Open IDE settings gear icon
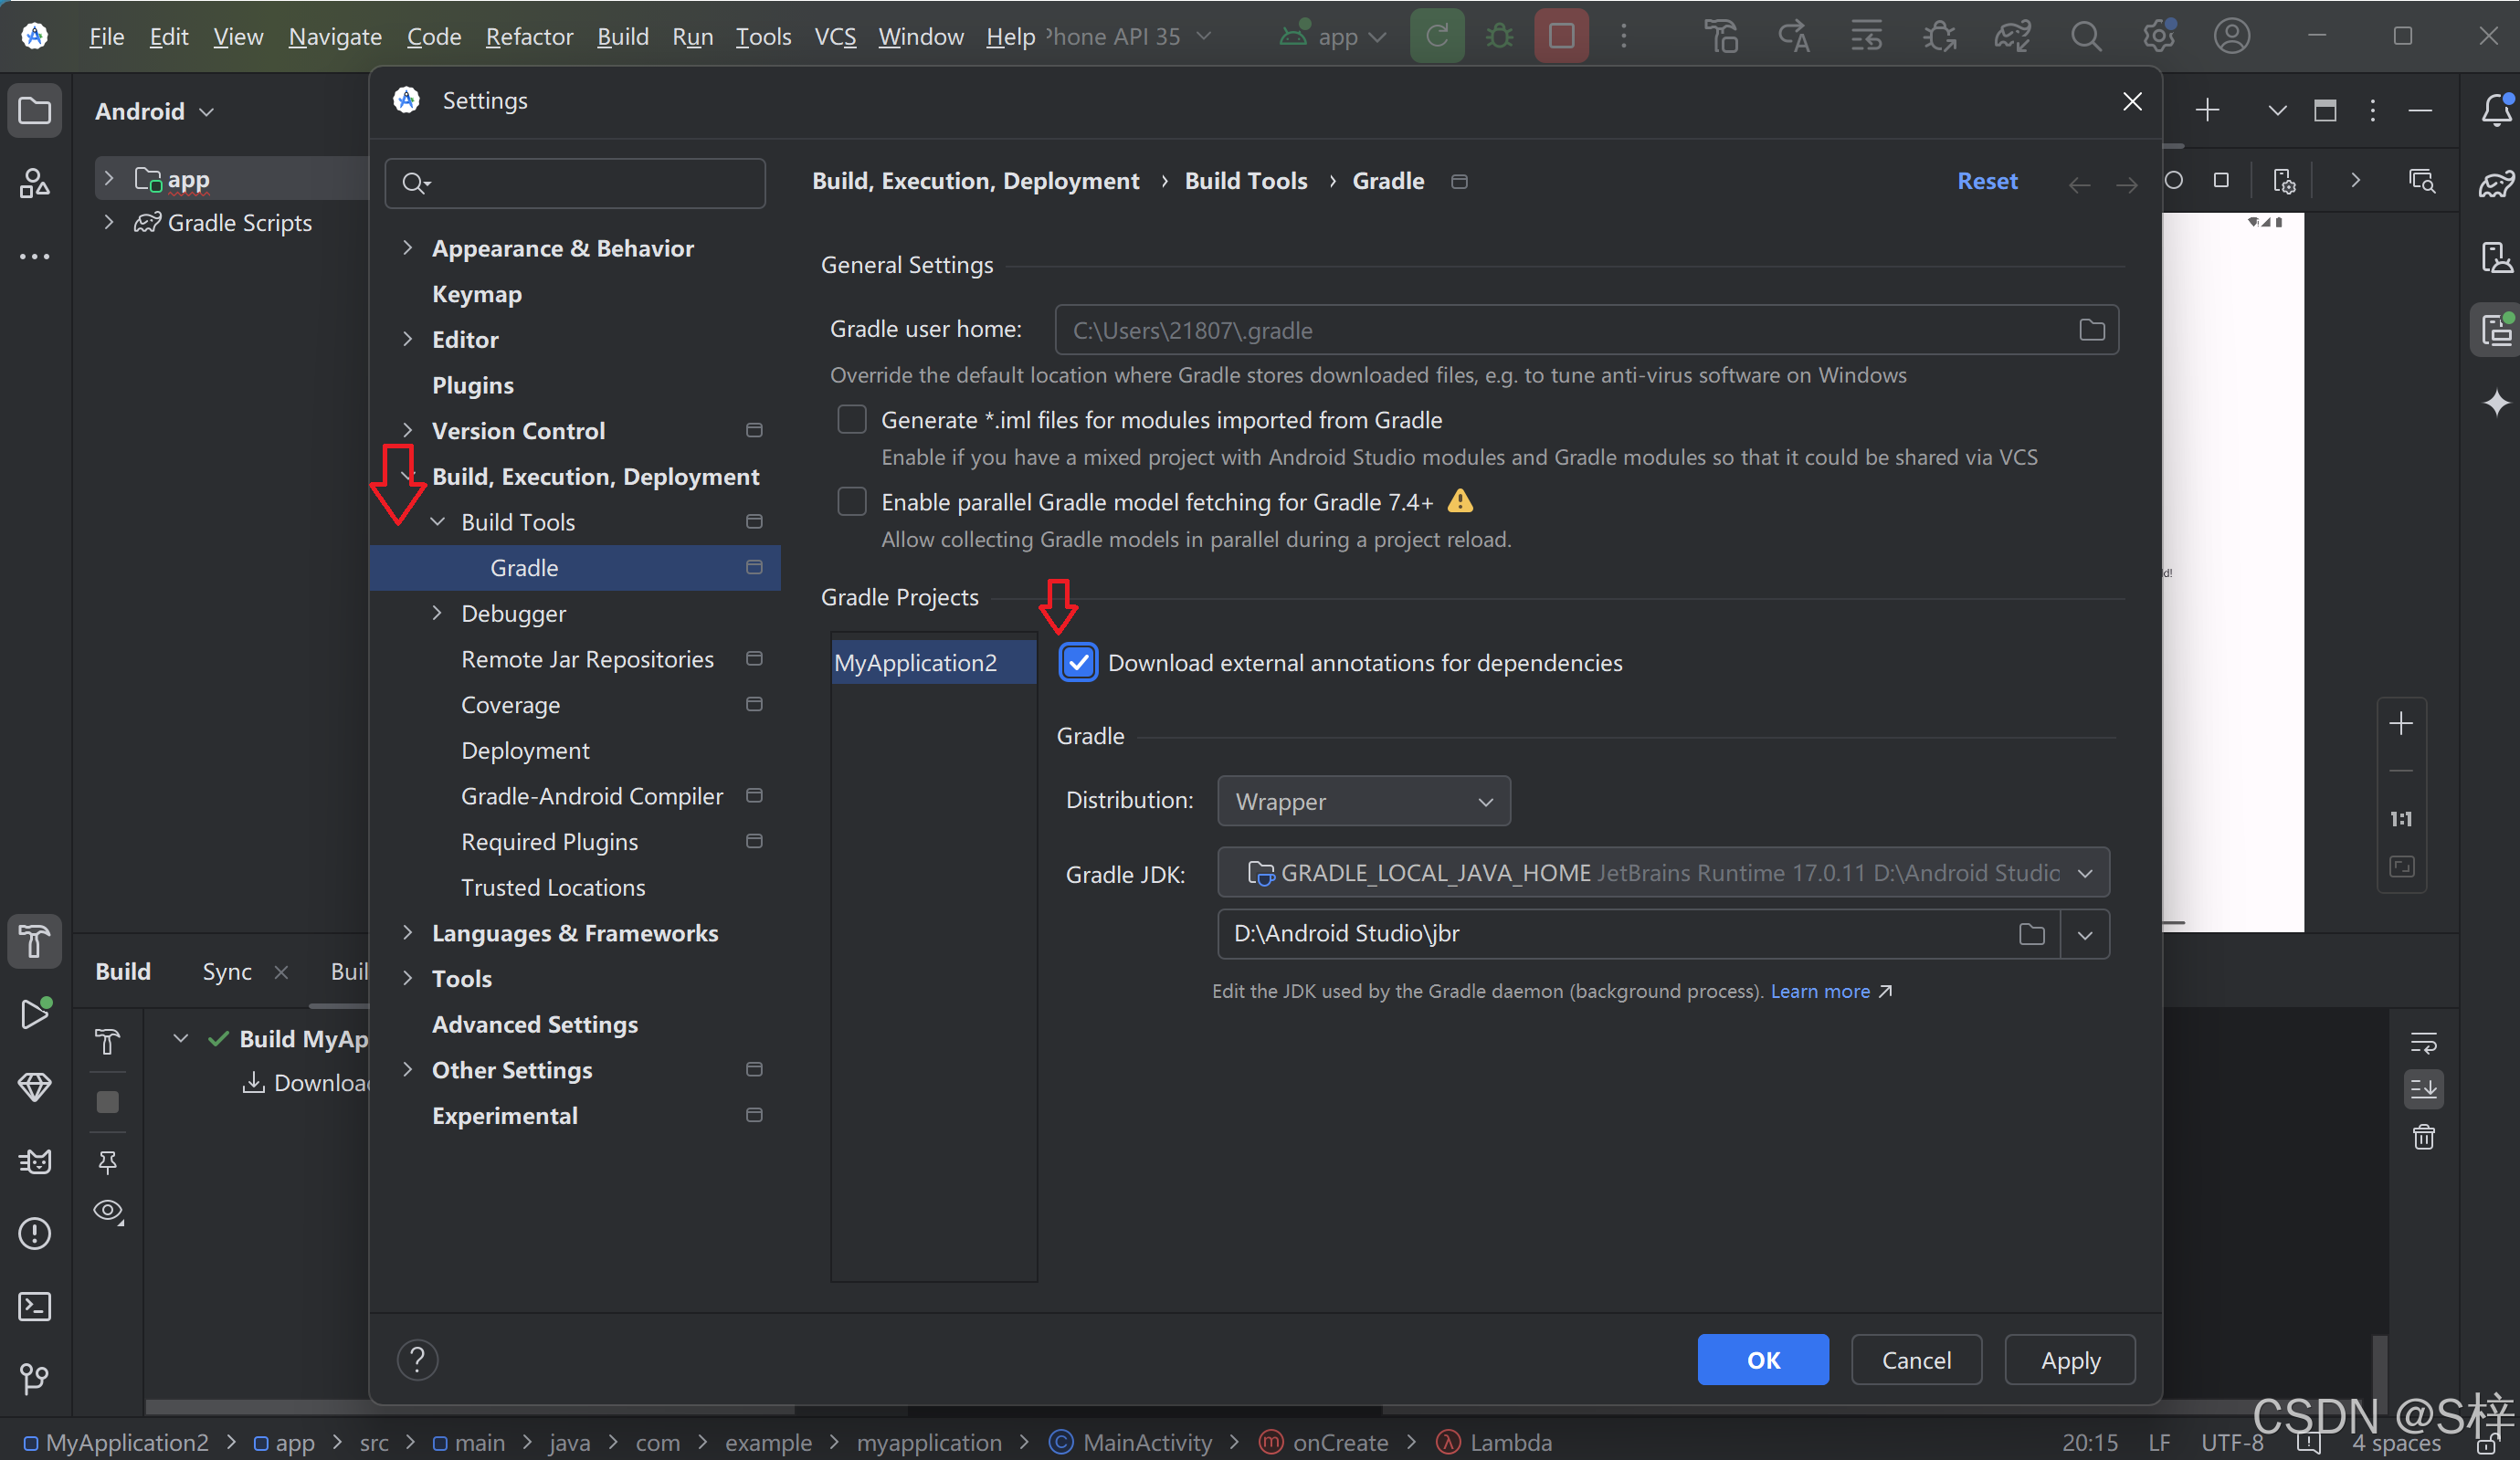This screenshot has width=2520, height=1460. click(x=2159, y=37)
